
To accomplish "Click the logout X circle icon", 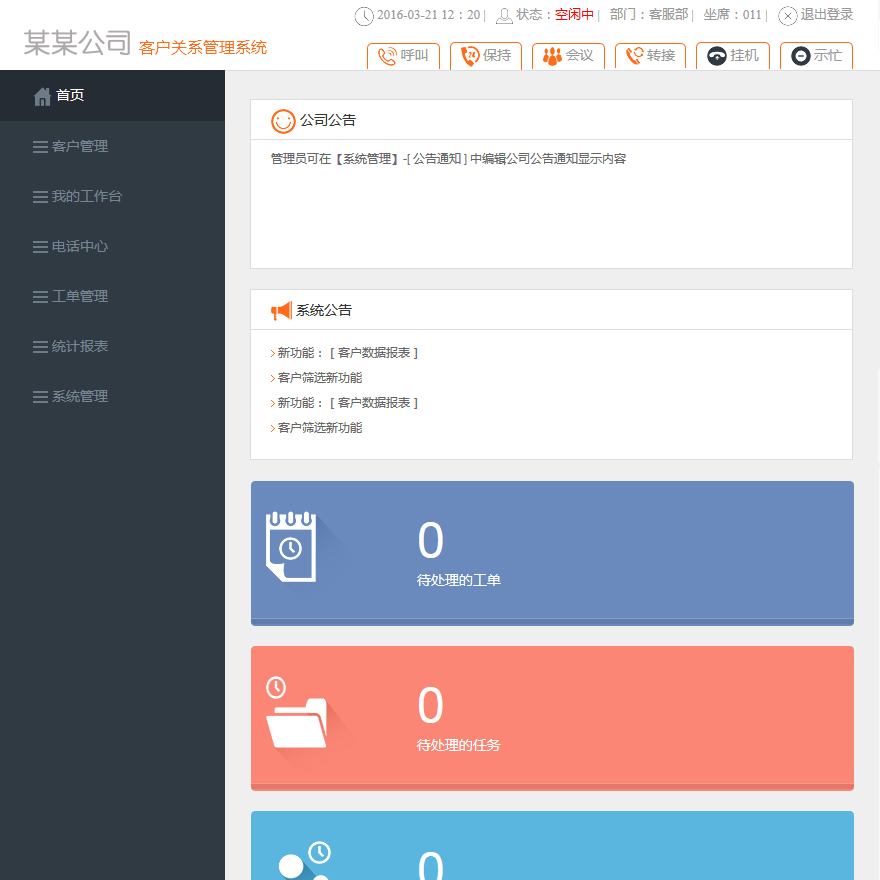I will (787, 16).
